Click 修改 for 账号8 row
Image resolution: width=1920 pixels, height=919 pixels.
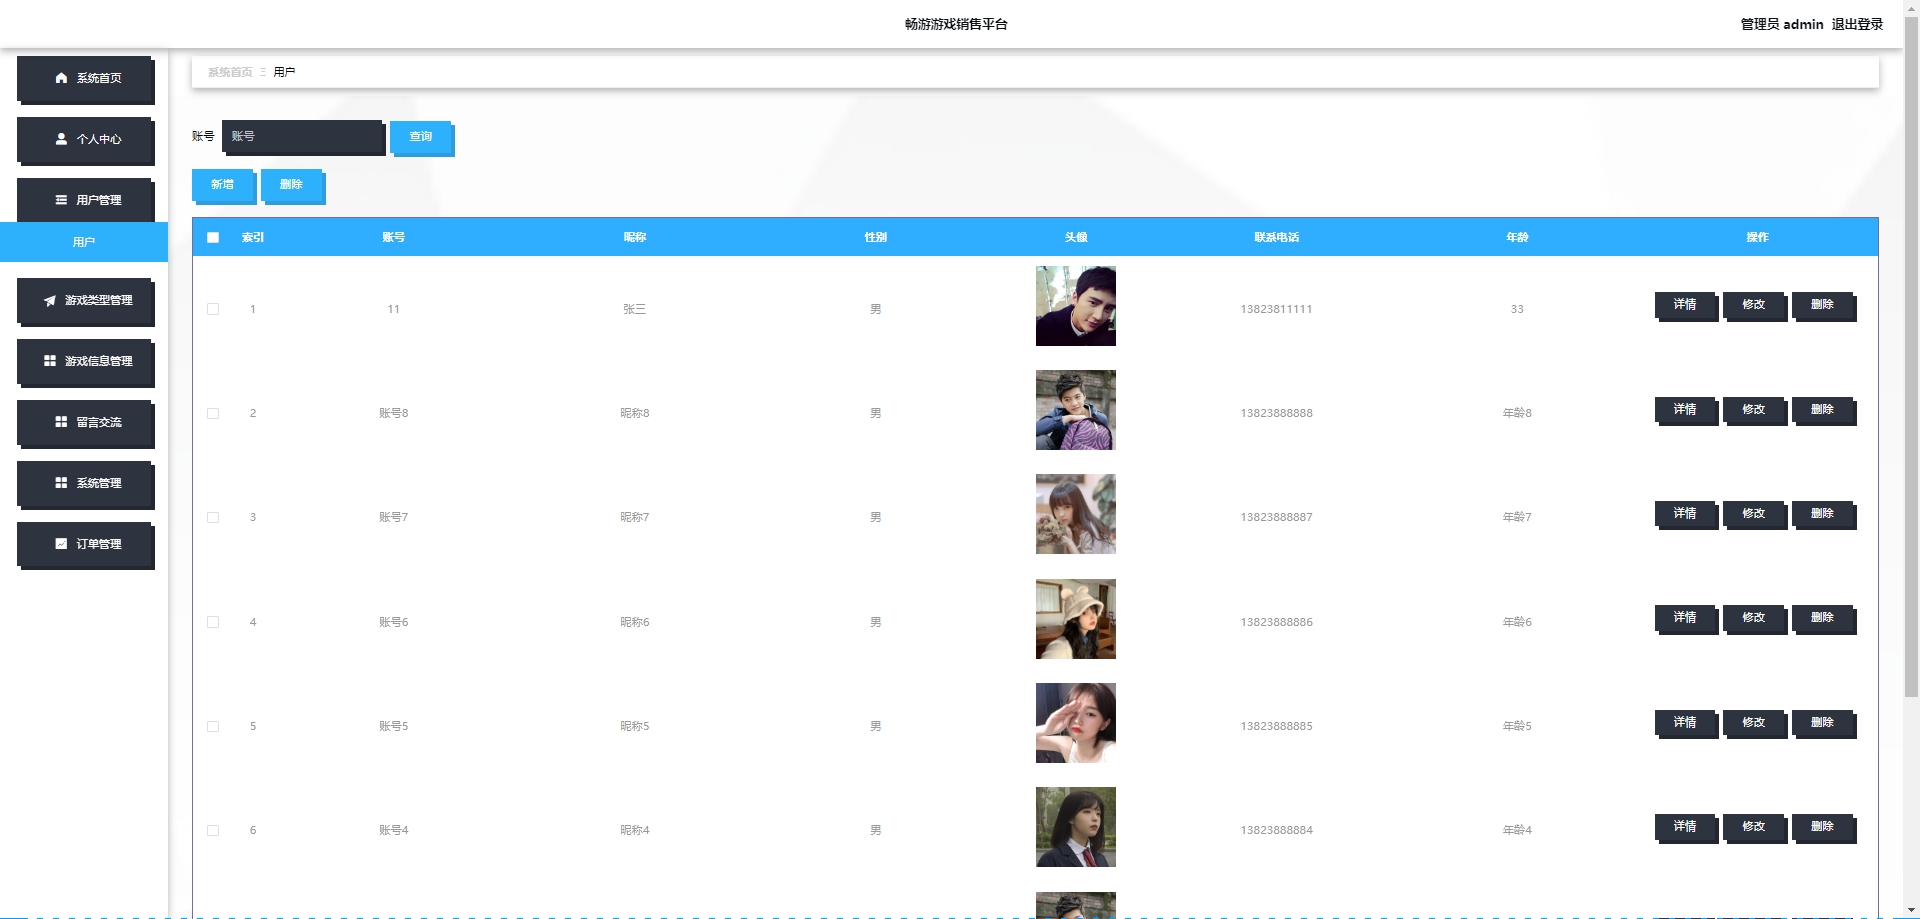[x=1755, y=411]
